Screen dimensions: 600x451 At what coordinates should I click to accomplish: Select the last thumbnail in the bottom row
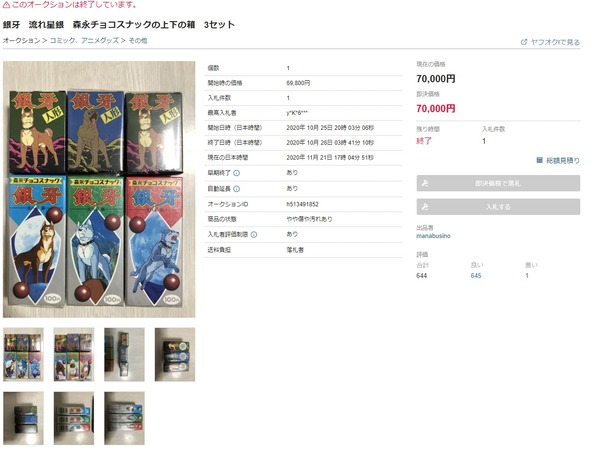pos(124,418)
